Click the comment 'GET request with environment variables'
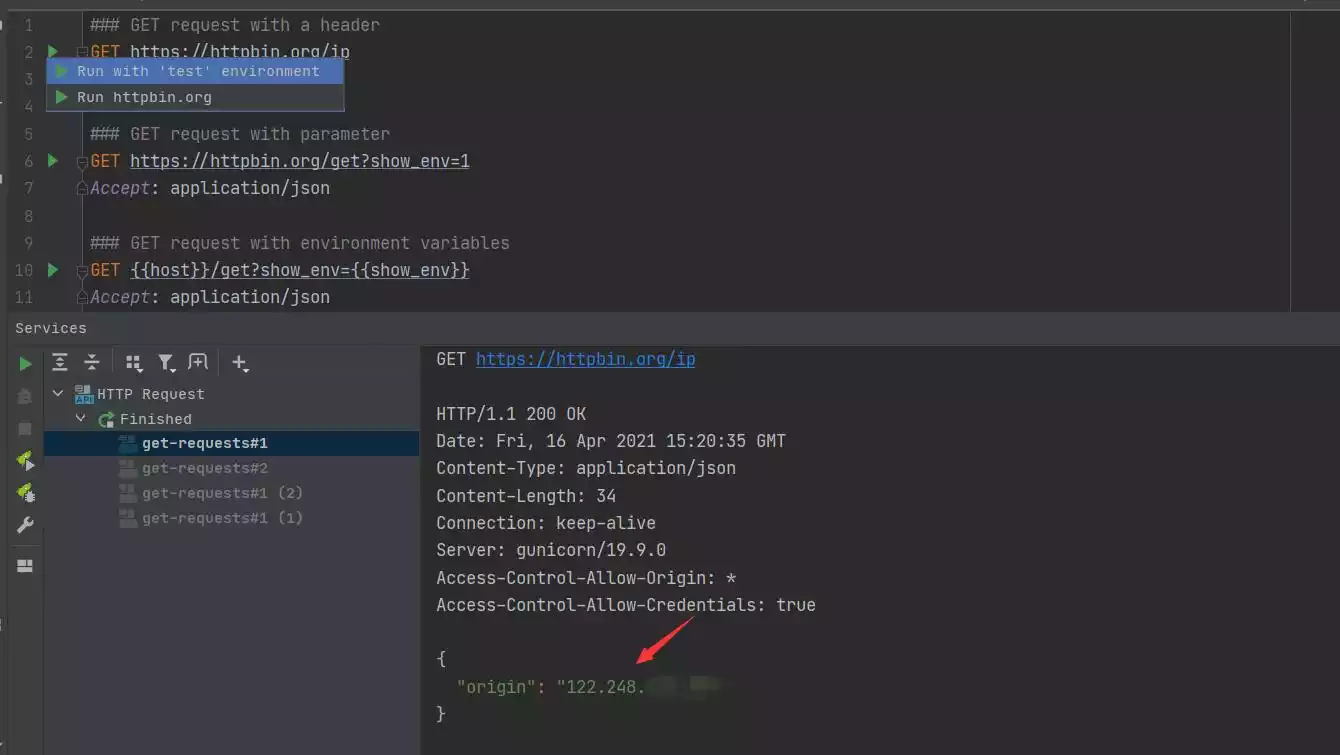The height and width of the screenshot is (755, 1340). click(x=300, y=243)
